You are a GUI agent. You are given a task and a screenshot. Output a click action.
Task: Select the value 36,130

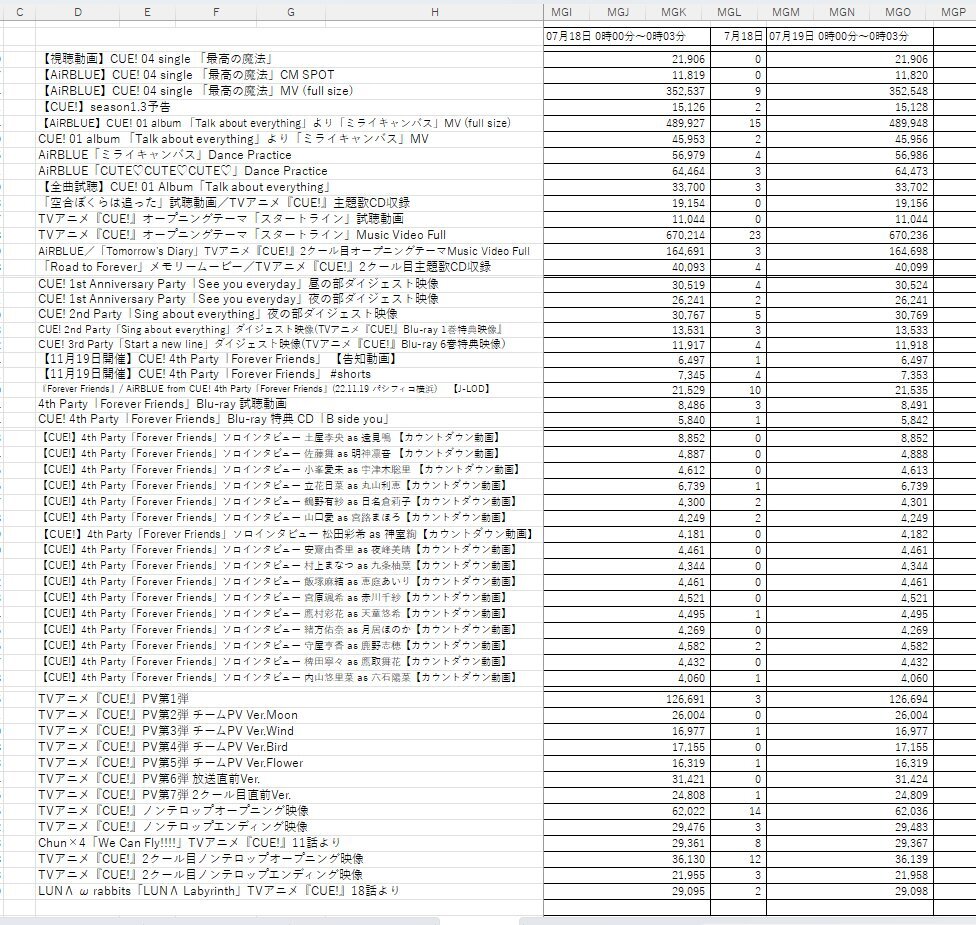click(688, 860)
